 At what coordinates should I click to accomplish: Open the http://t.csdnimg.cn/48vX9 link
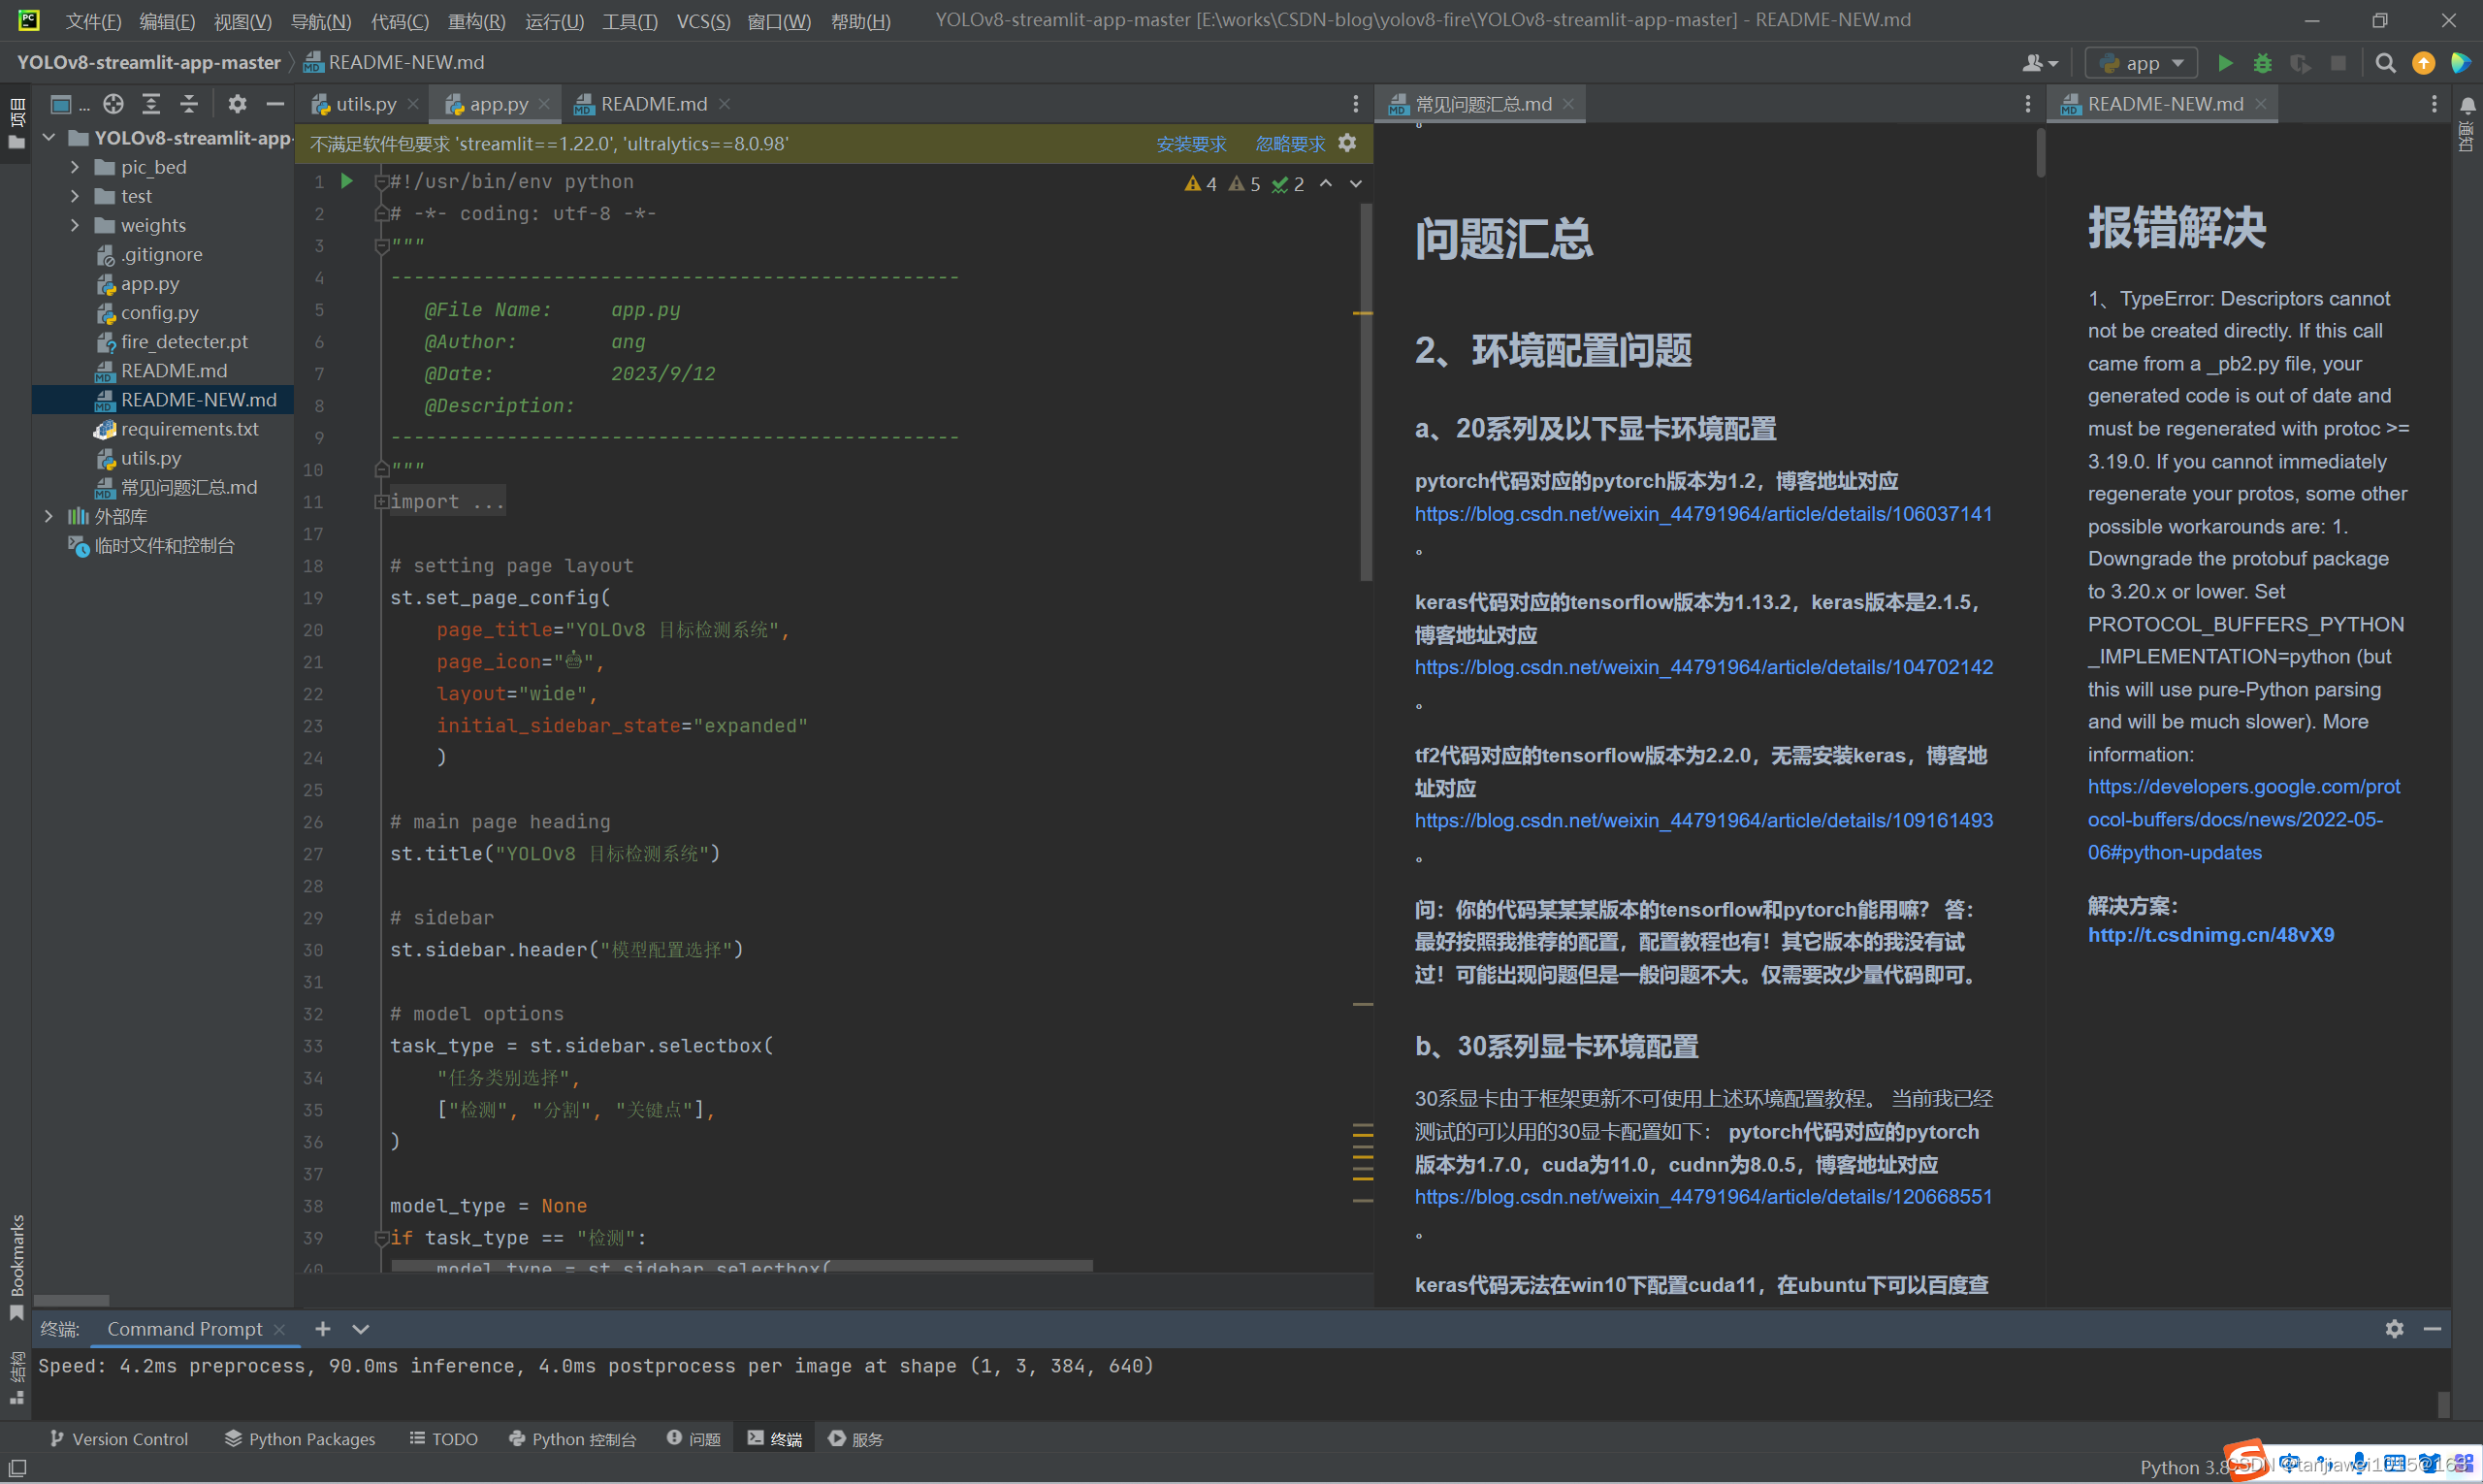click(2210, 935)
